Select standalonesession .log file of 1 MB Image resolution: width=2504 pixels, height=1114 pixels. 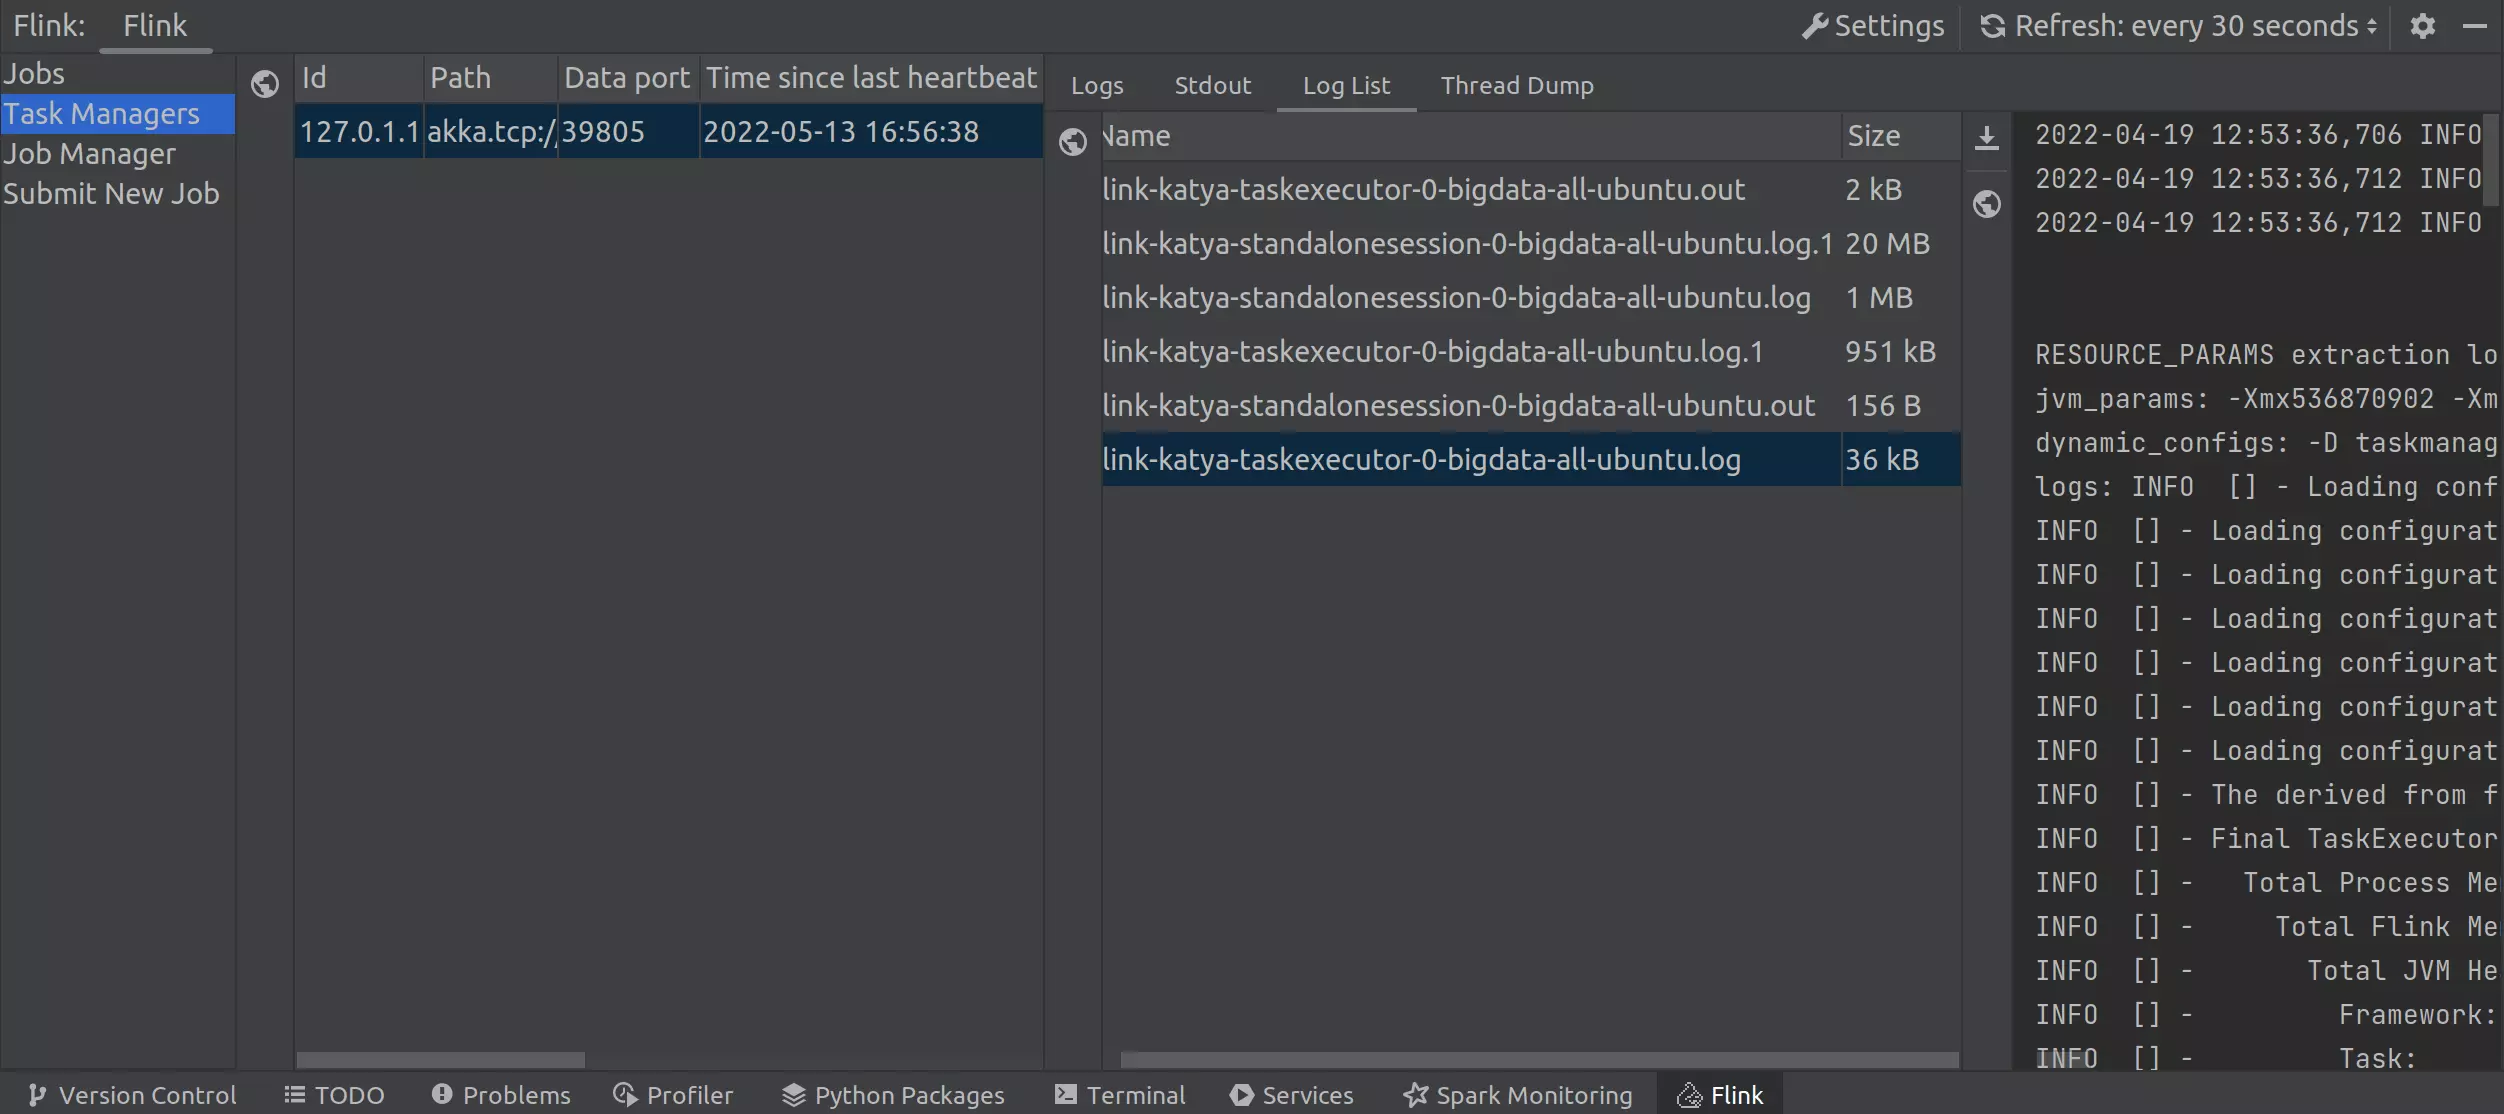[x=1531, y=298]
